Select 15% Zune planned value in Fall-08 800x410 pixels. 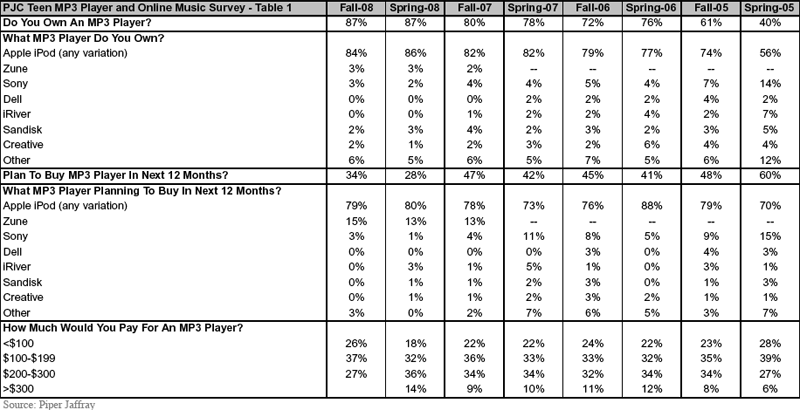tap(356, 221)
